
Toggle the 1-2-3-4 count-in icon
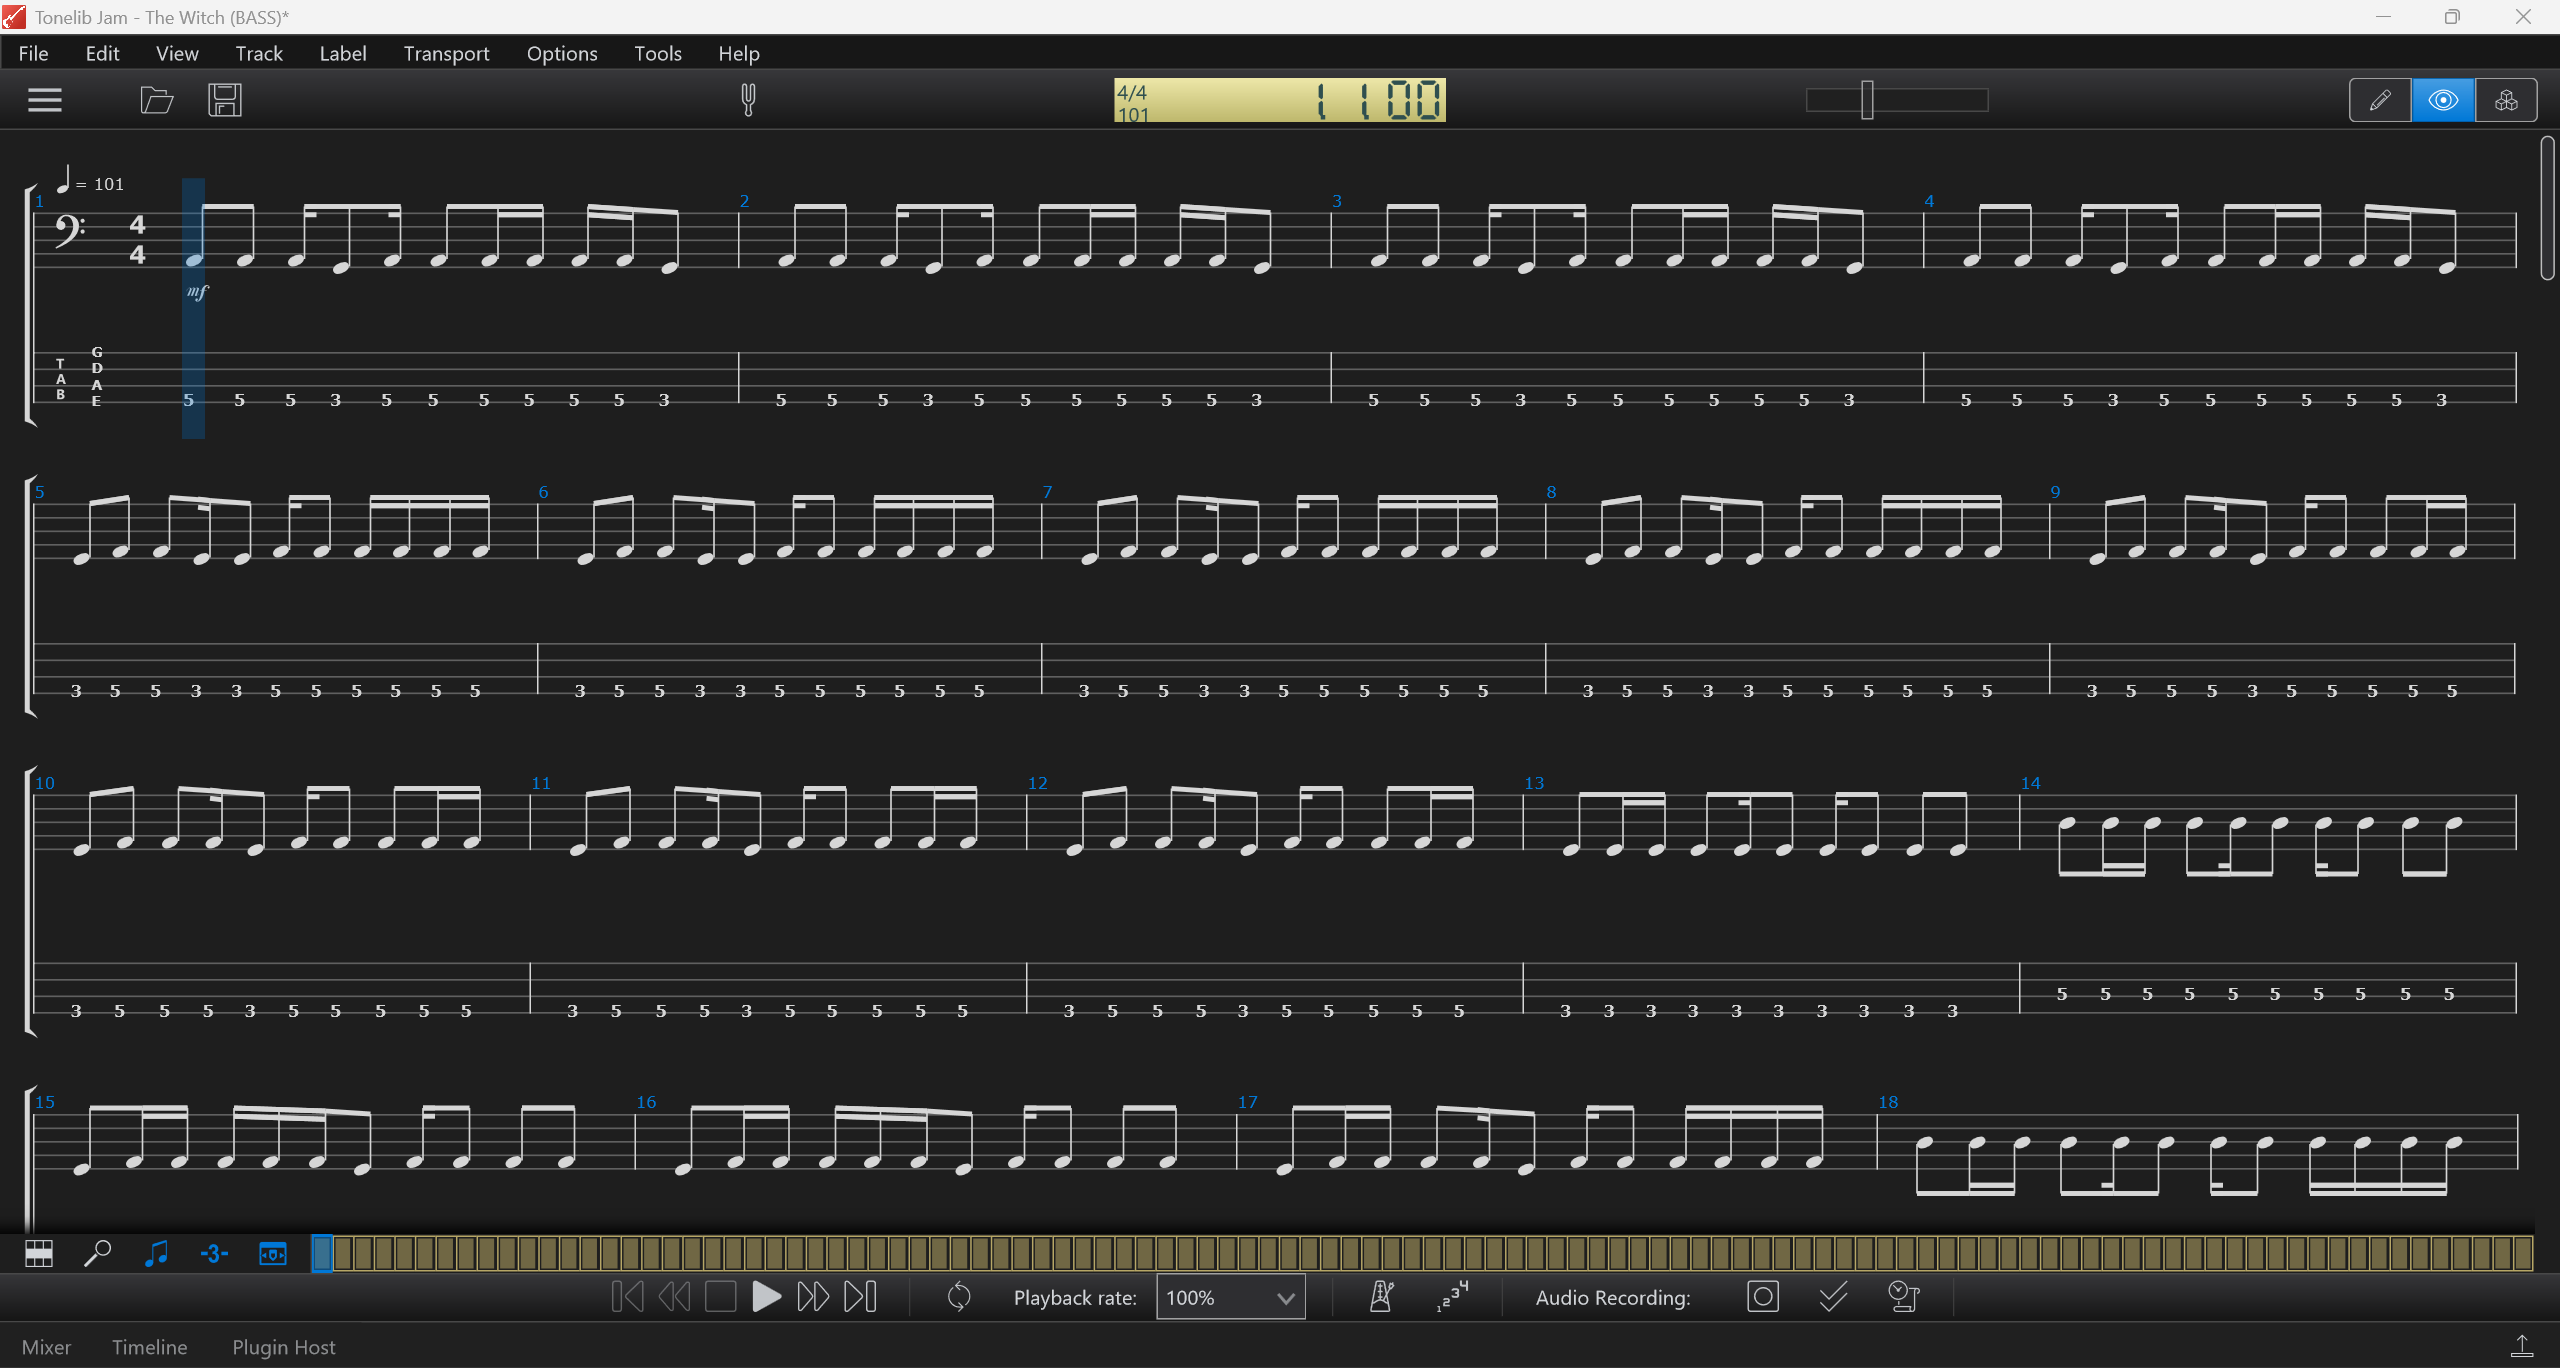click(1452, 1297)
